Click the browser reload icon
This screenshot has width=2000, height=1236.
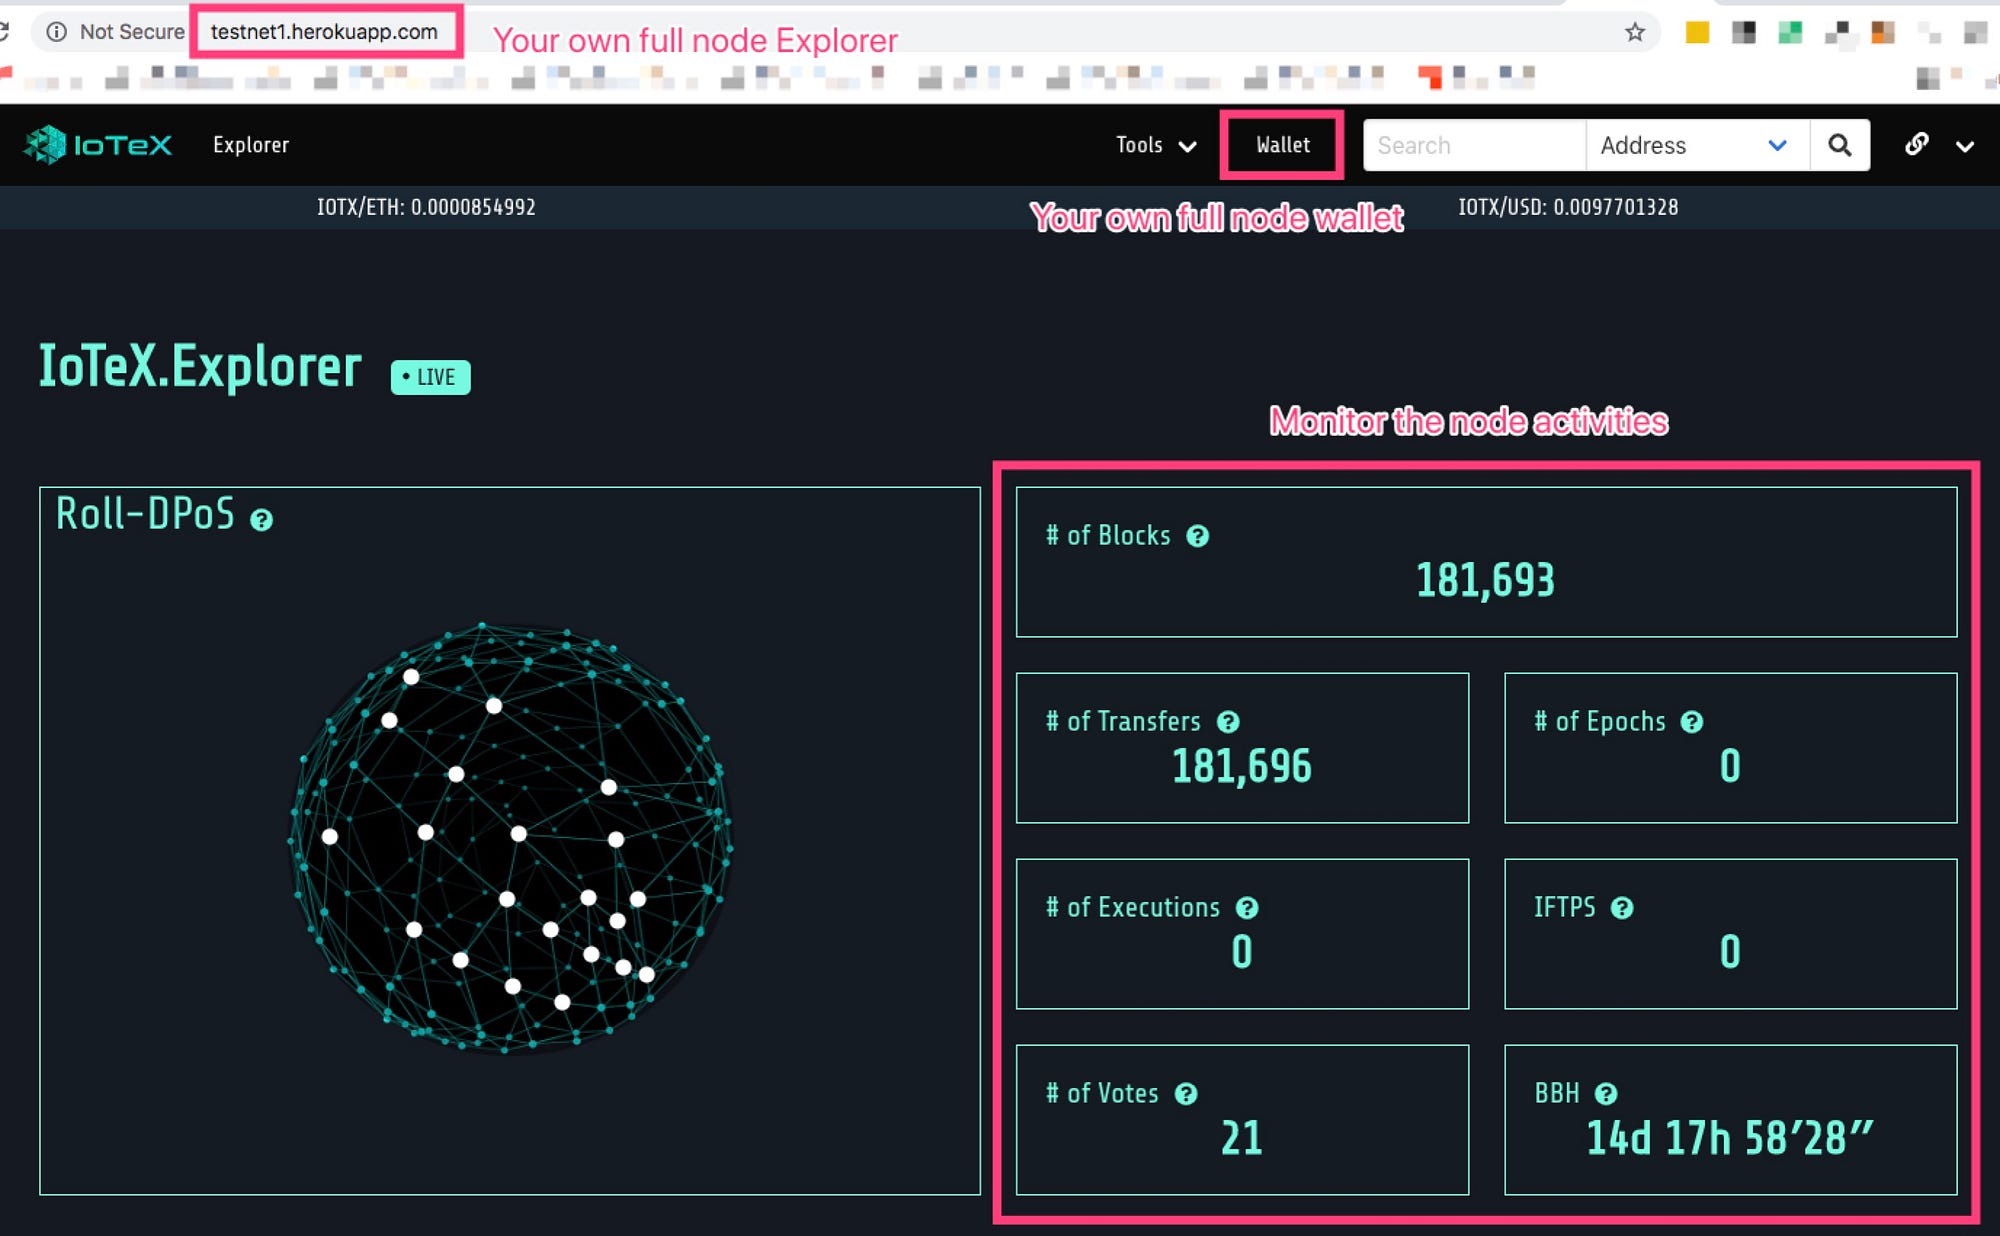4,32
